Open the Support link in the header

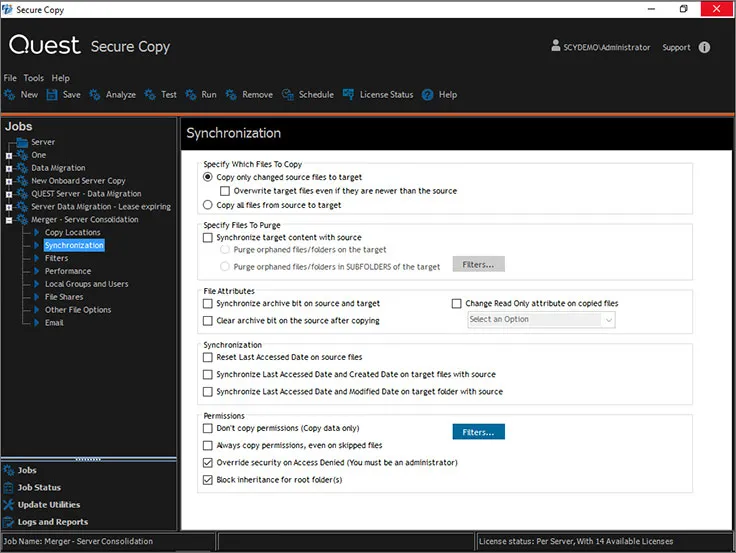pos(676,47)
